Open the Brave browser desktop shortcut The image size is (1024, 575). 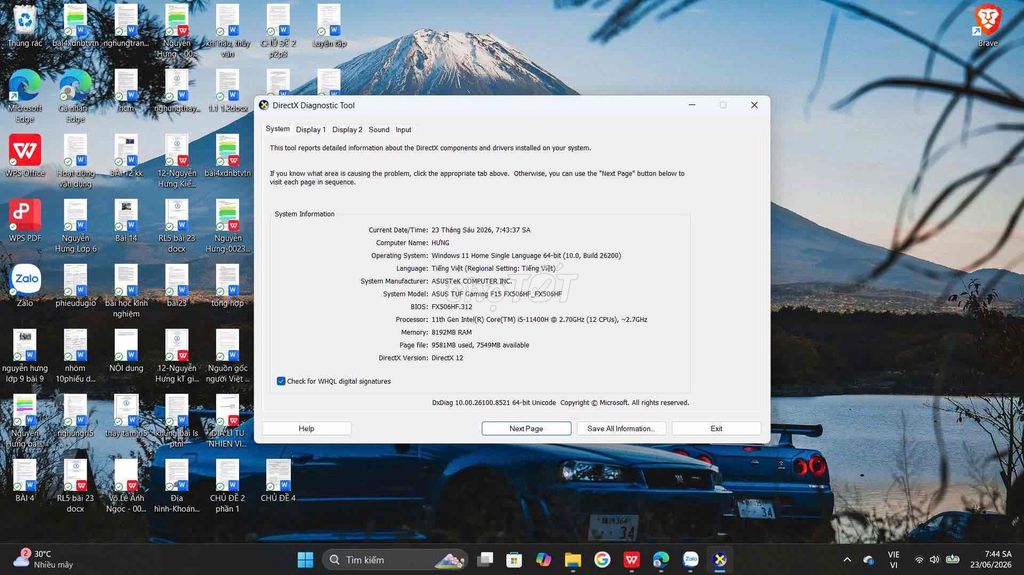pos(987,26)
